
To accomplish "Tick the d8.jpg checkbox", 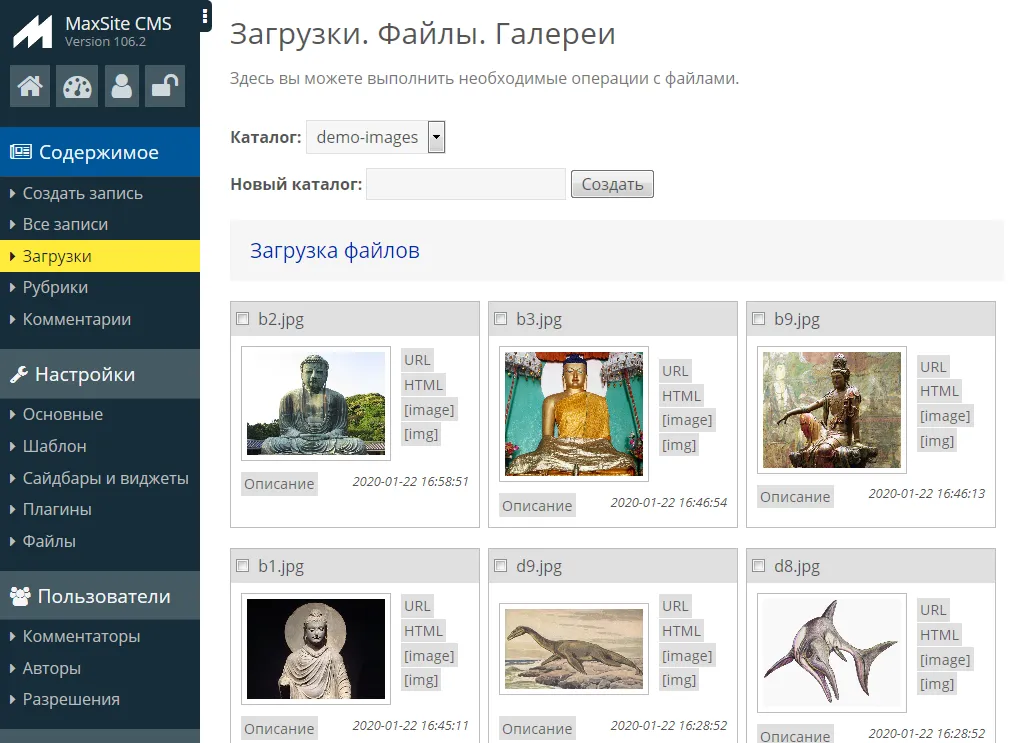I will tap(759, 566).
